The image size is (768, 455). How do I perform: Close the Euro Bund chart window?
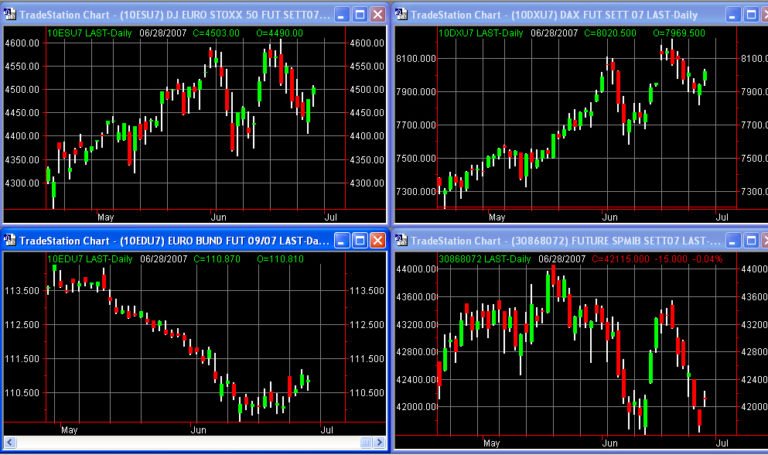click(377, 240)
